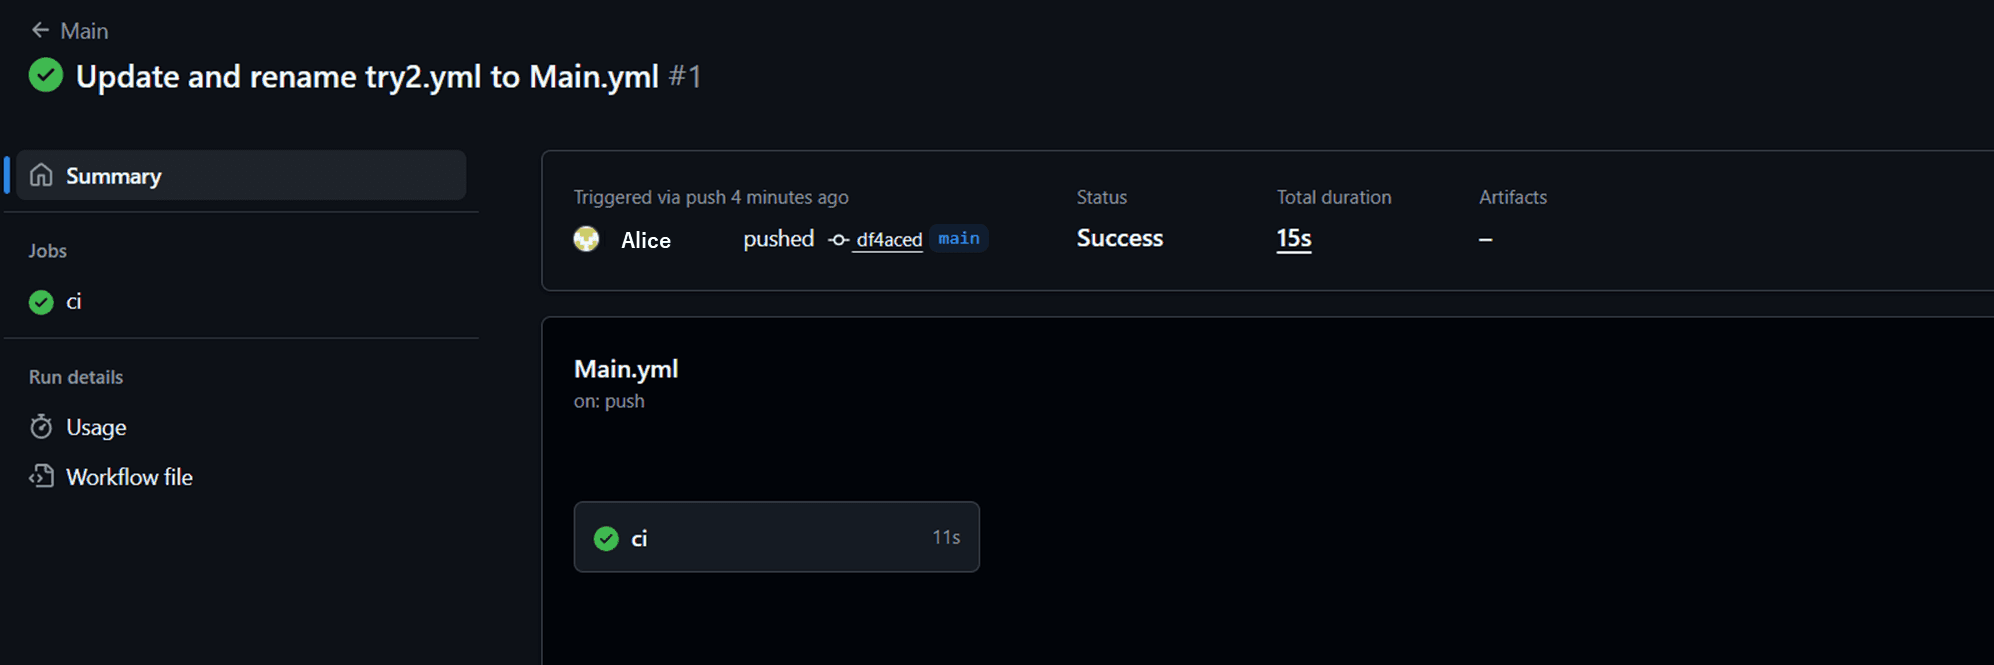Open the Workflow file page
This screenshot has width=1994, height=665.
point(129,477)
